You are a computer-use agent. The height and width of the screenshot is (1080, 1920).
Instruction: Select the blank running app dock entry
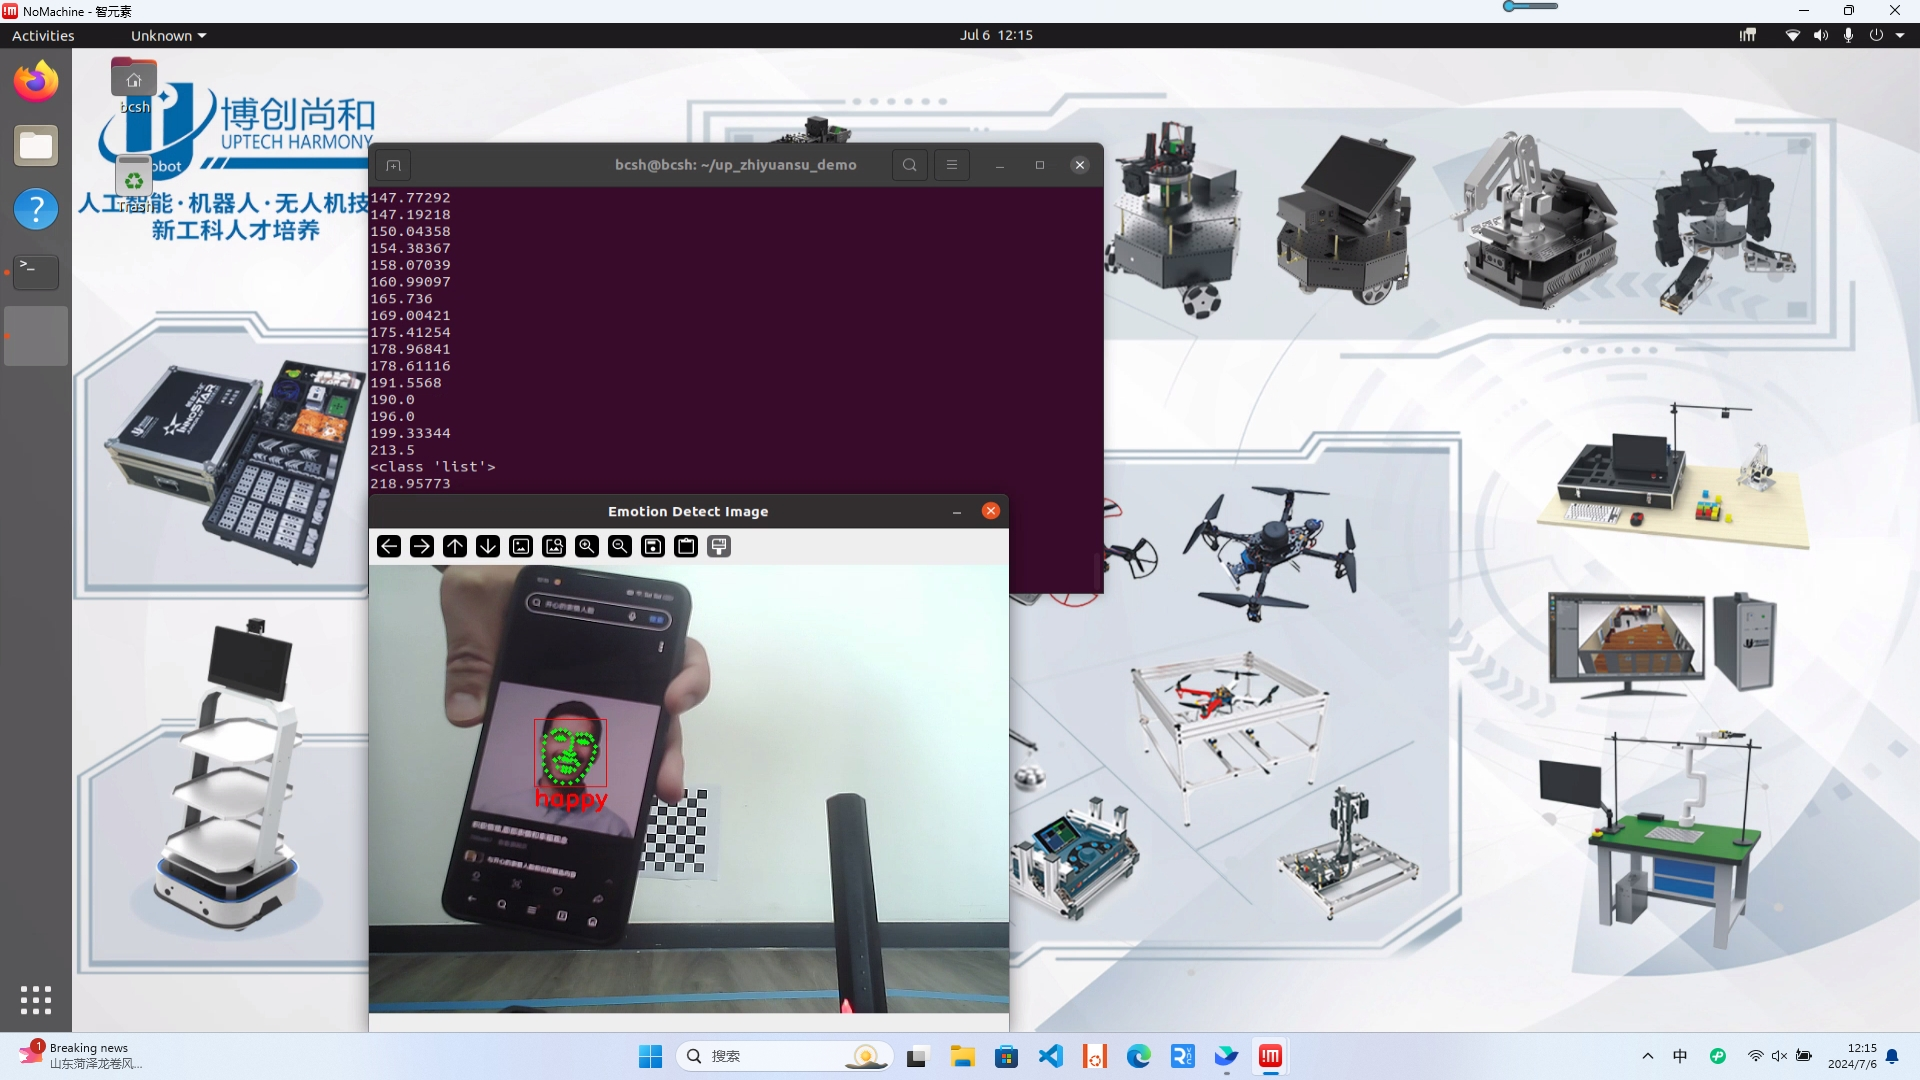[36, 336]
